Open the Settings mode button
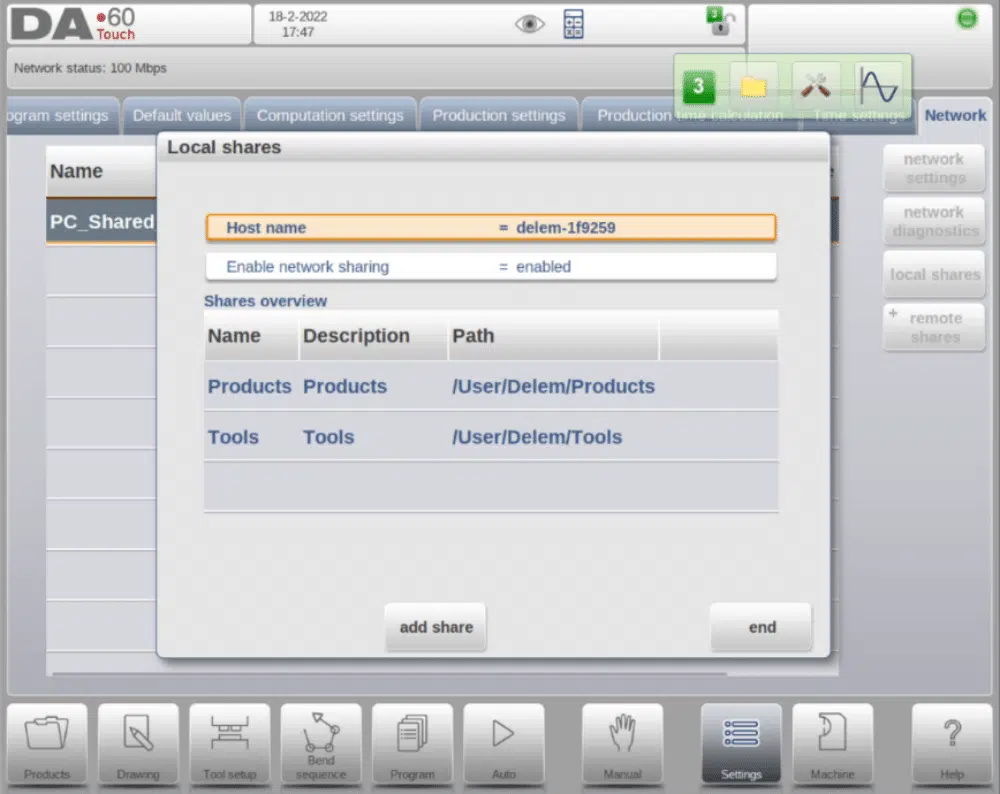1000x794 pixels. 741,744
